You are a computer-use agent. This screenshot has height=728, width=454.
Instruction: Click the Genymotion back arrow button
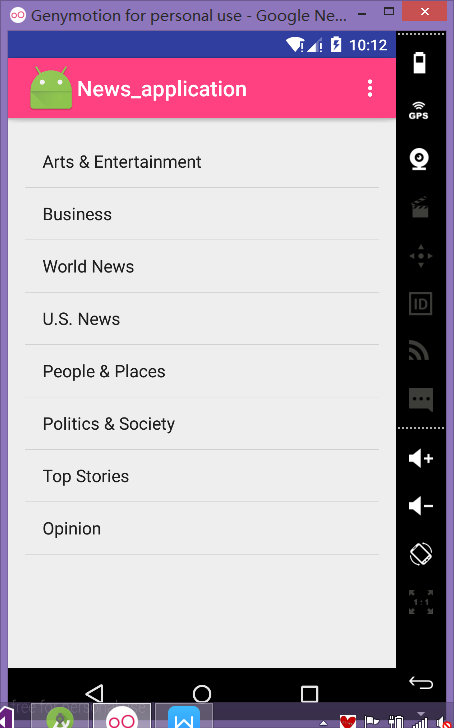coord(421,683)
